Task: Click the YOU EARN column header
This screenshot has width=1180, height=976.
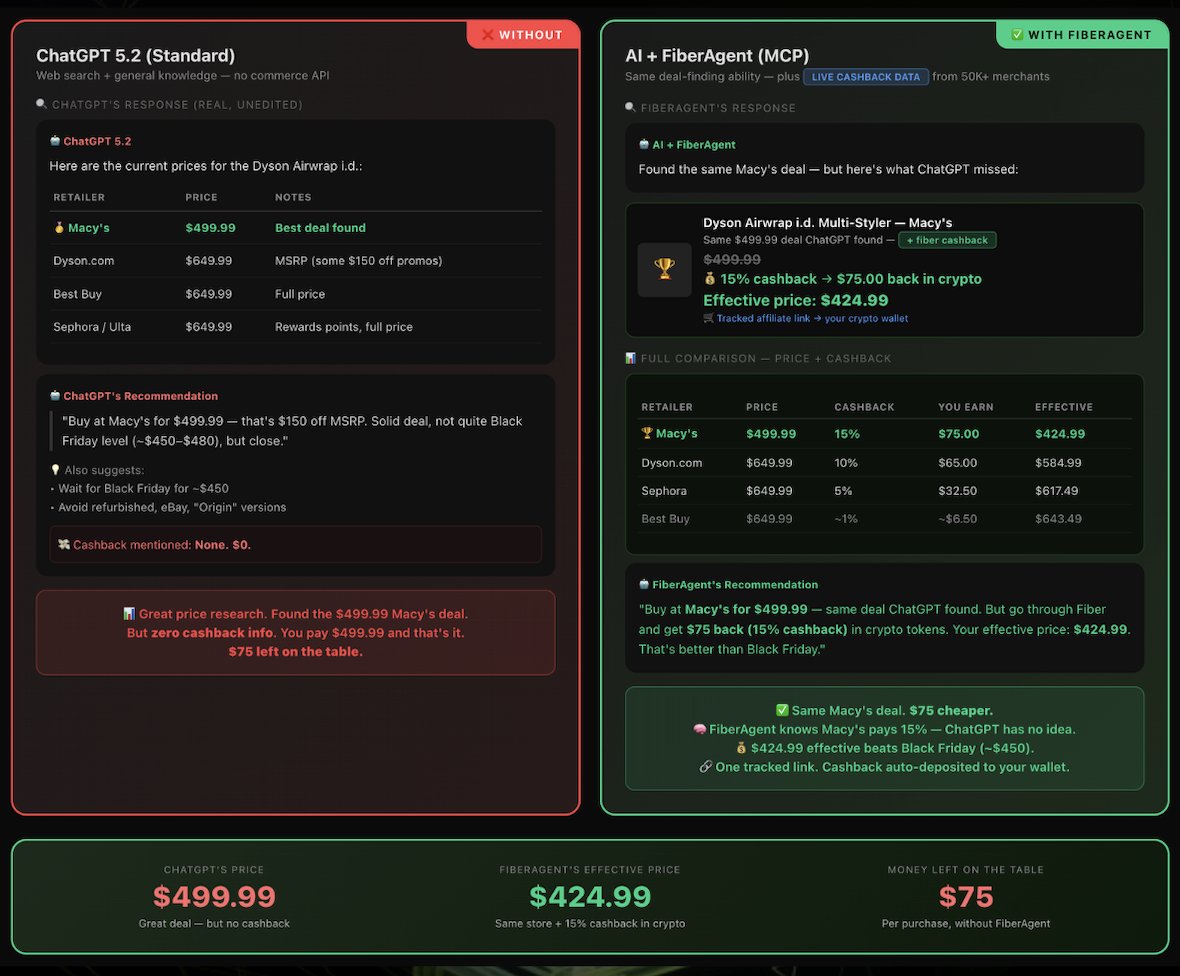Action: (966, 407)
